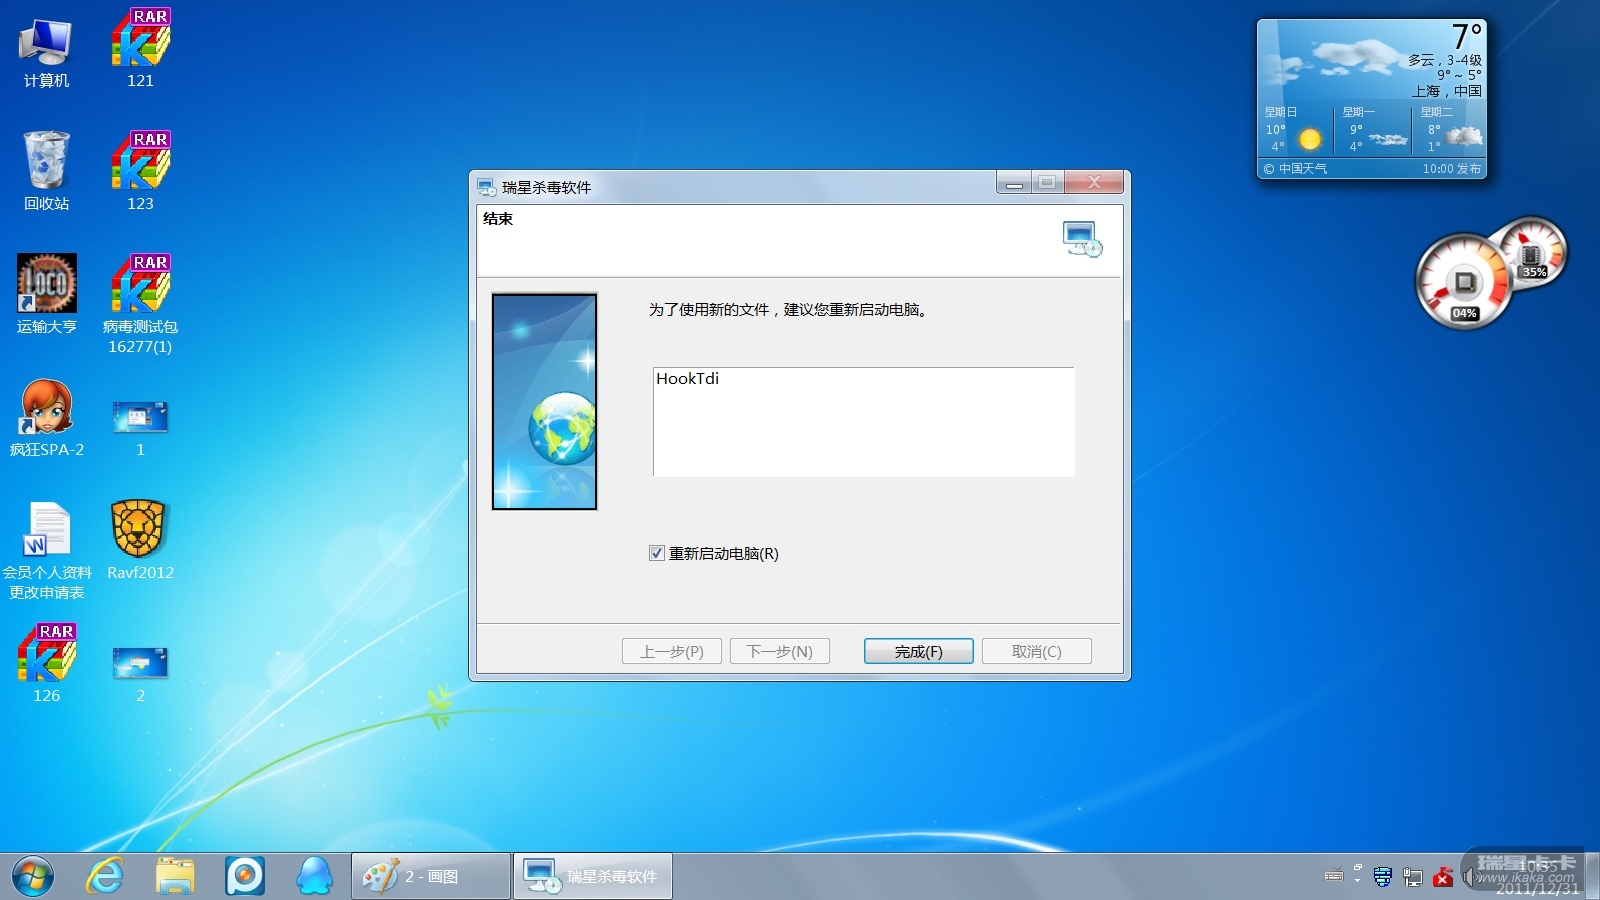This screenshot has height=900, width=1600.
Task: Select the 运输大亨 game shortcut
Action: click(x=46, y=294)
